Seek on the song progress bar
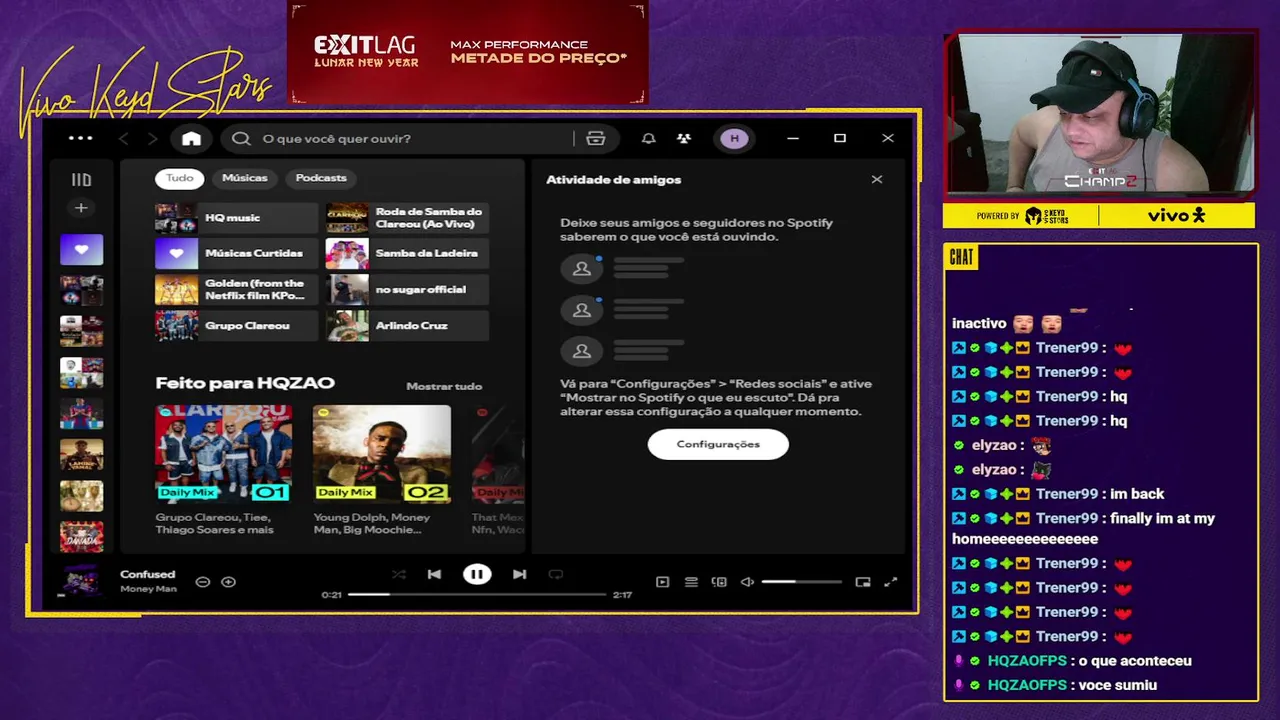This screenshot has height=720, width=1280. (x=477, y=594)
